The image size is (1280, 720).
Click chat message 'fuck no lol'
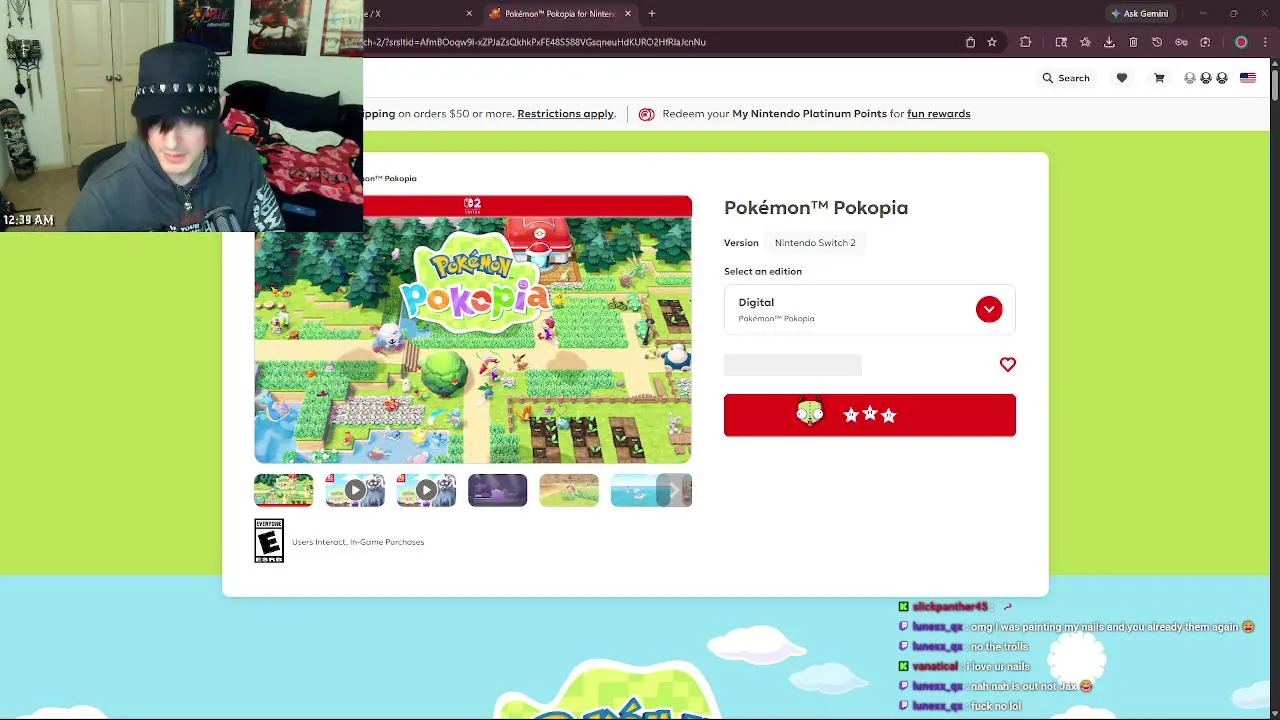[995, 706]
